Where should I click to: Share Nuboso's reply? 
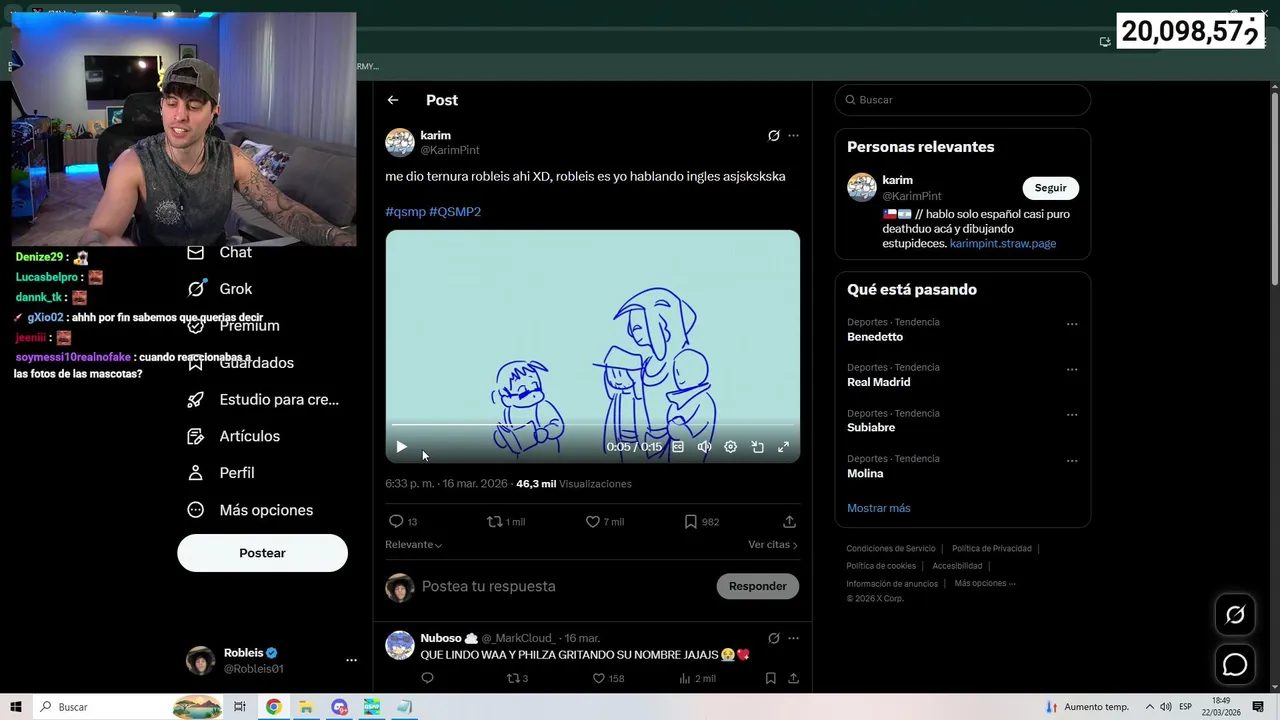(793, 678)
